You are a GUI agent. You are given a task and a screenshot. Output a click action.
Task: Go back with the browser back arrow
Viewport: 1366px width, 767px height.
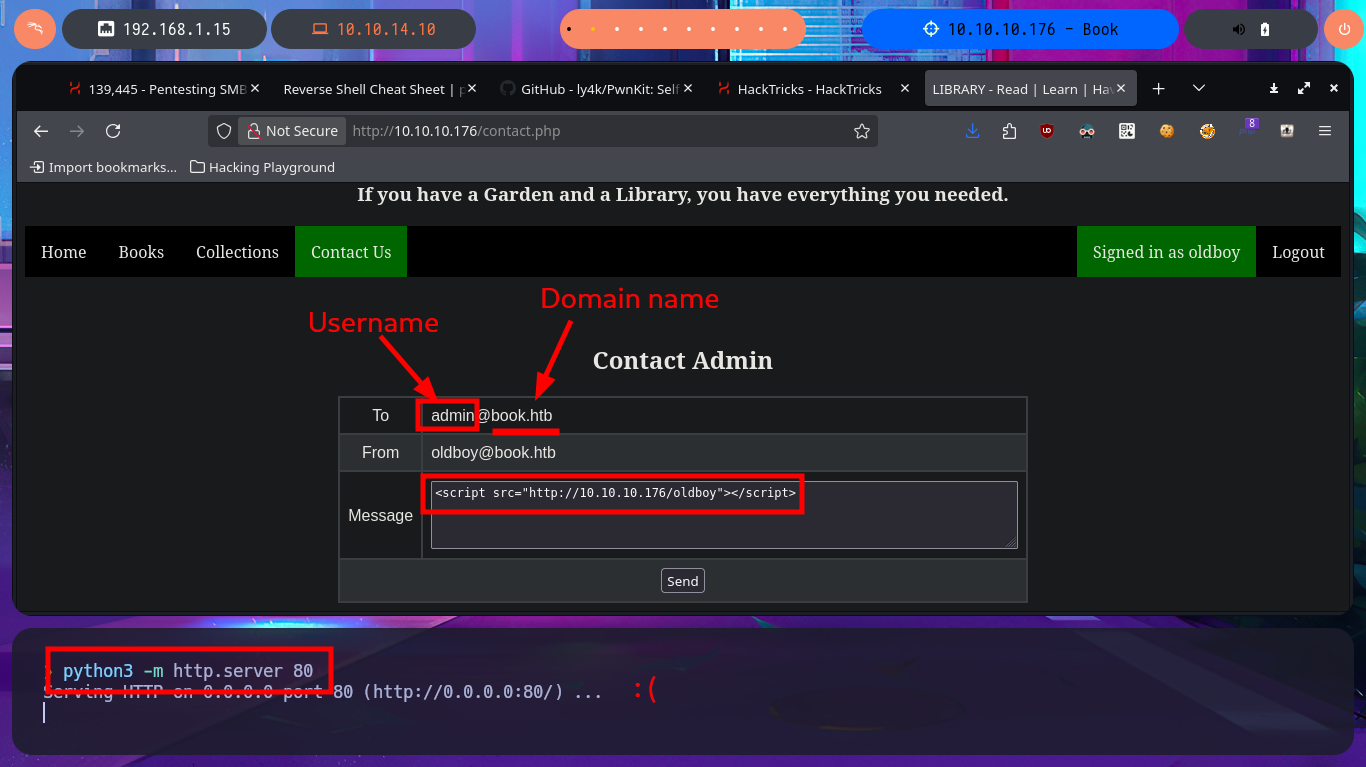[x=41, y=131]
